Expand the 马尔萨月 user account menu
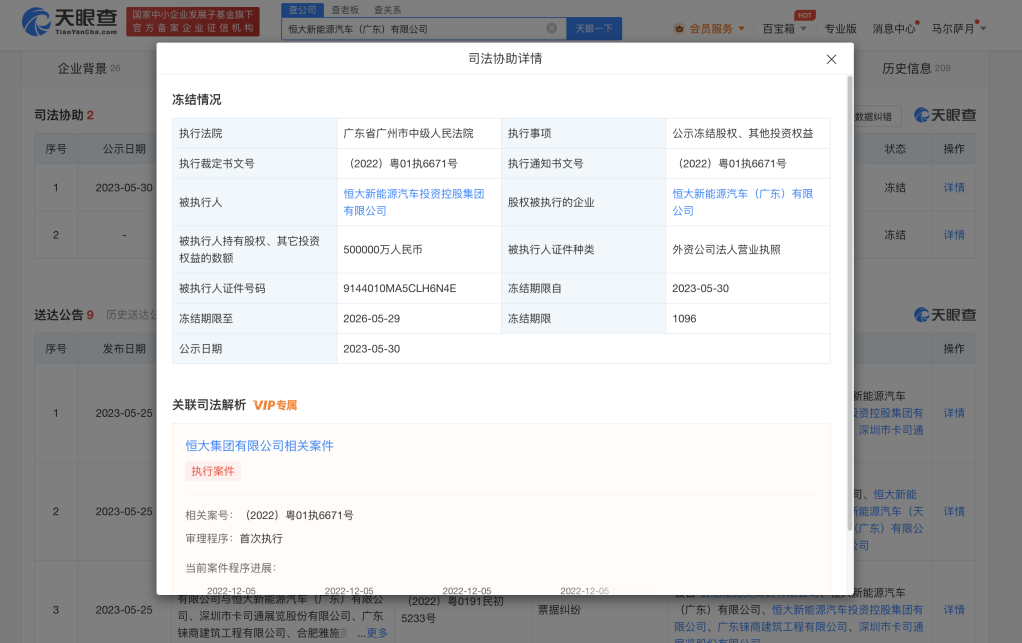Screen dimensions: 1022x643 tap(958, 29)
